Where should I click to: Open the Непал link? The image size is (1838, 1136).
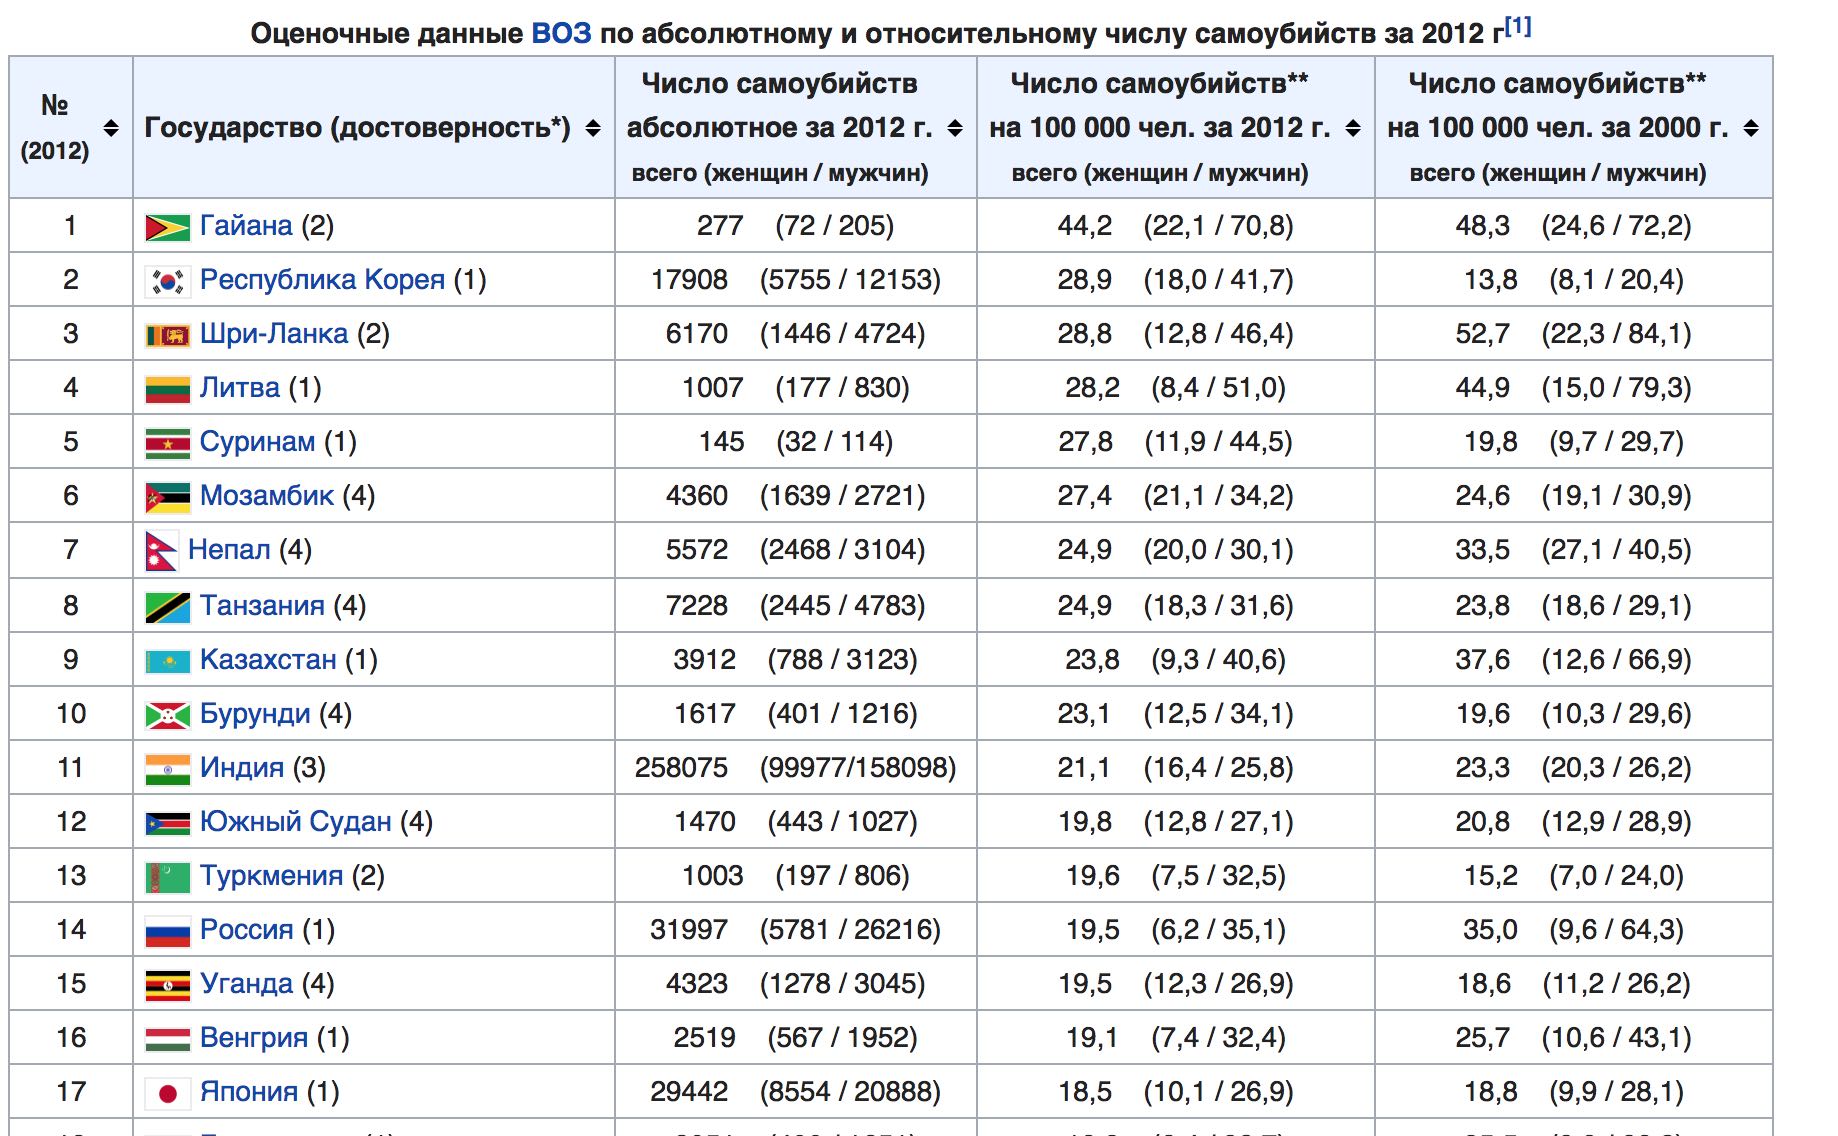click(x=229, y=550)
